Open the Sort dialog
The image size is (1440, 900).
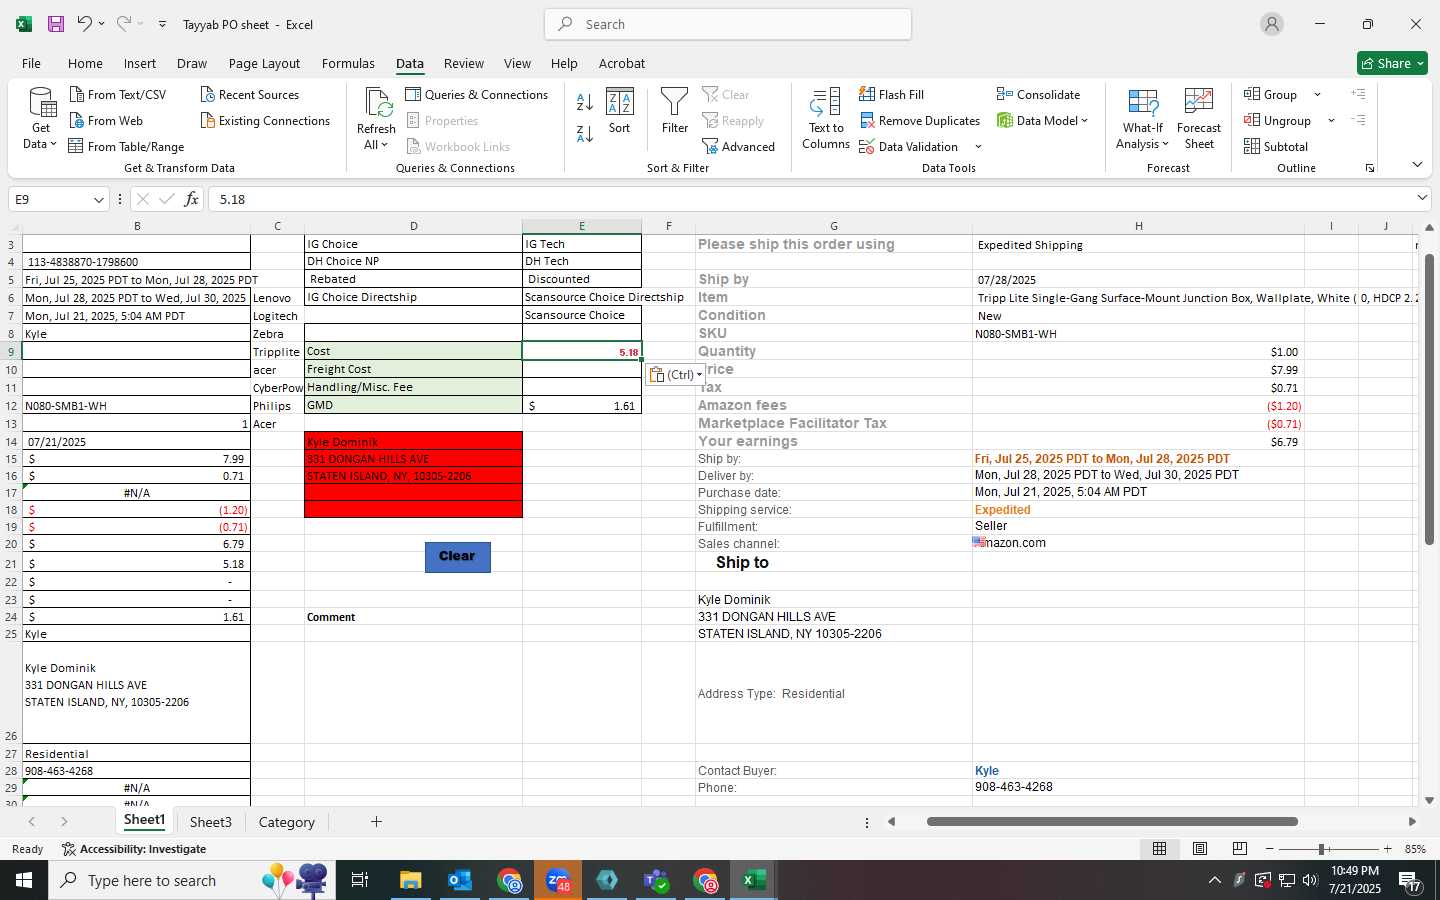pos(620,111)
